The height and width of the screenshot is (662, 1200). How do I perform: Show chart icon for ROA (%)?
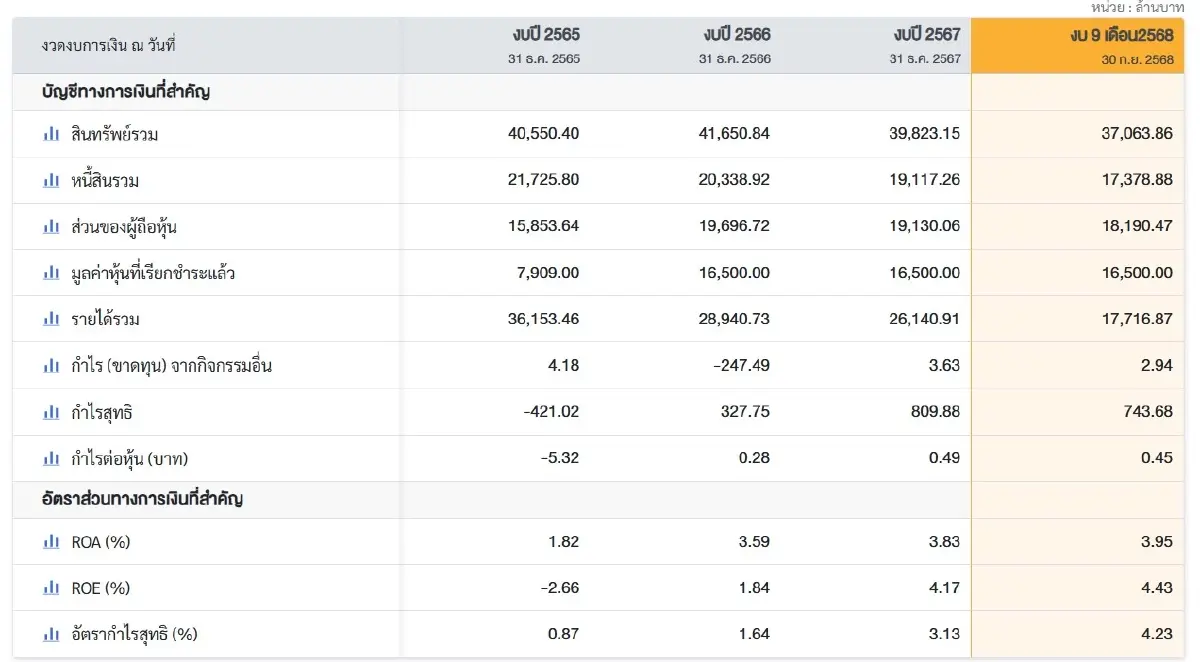coord(51,542)
